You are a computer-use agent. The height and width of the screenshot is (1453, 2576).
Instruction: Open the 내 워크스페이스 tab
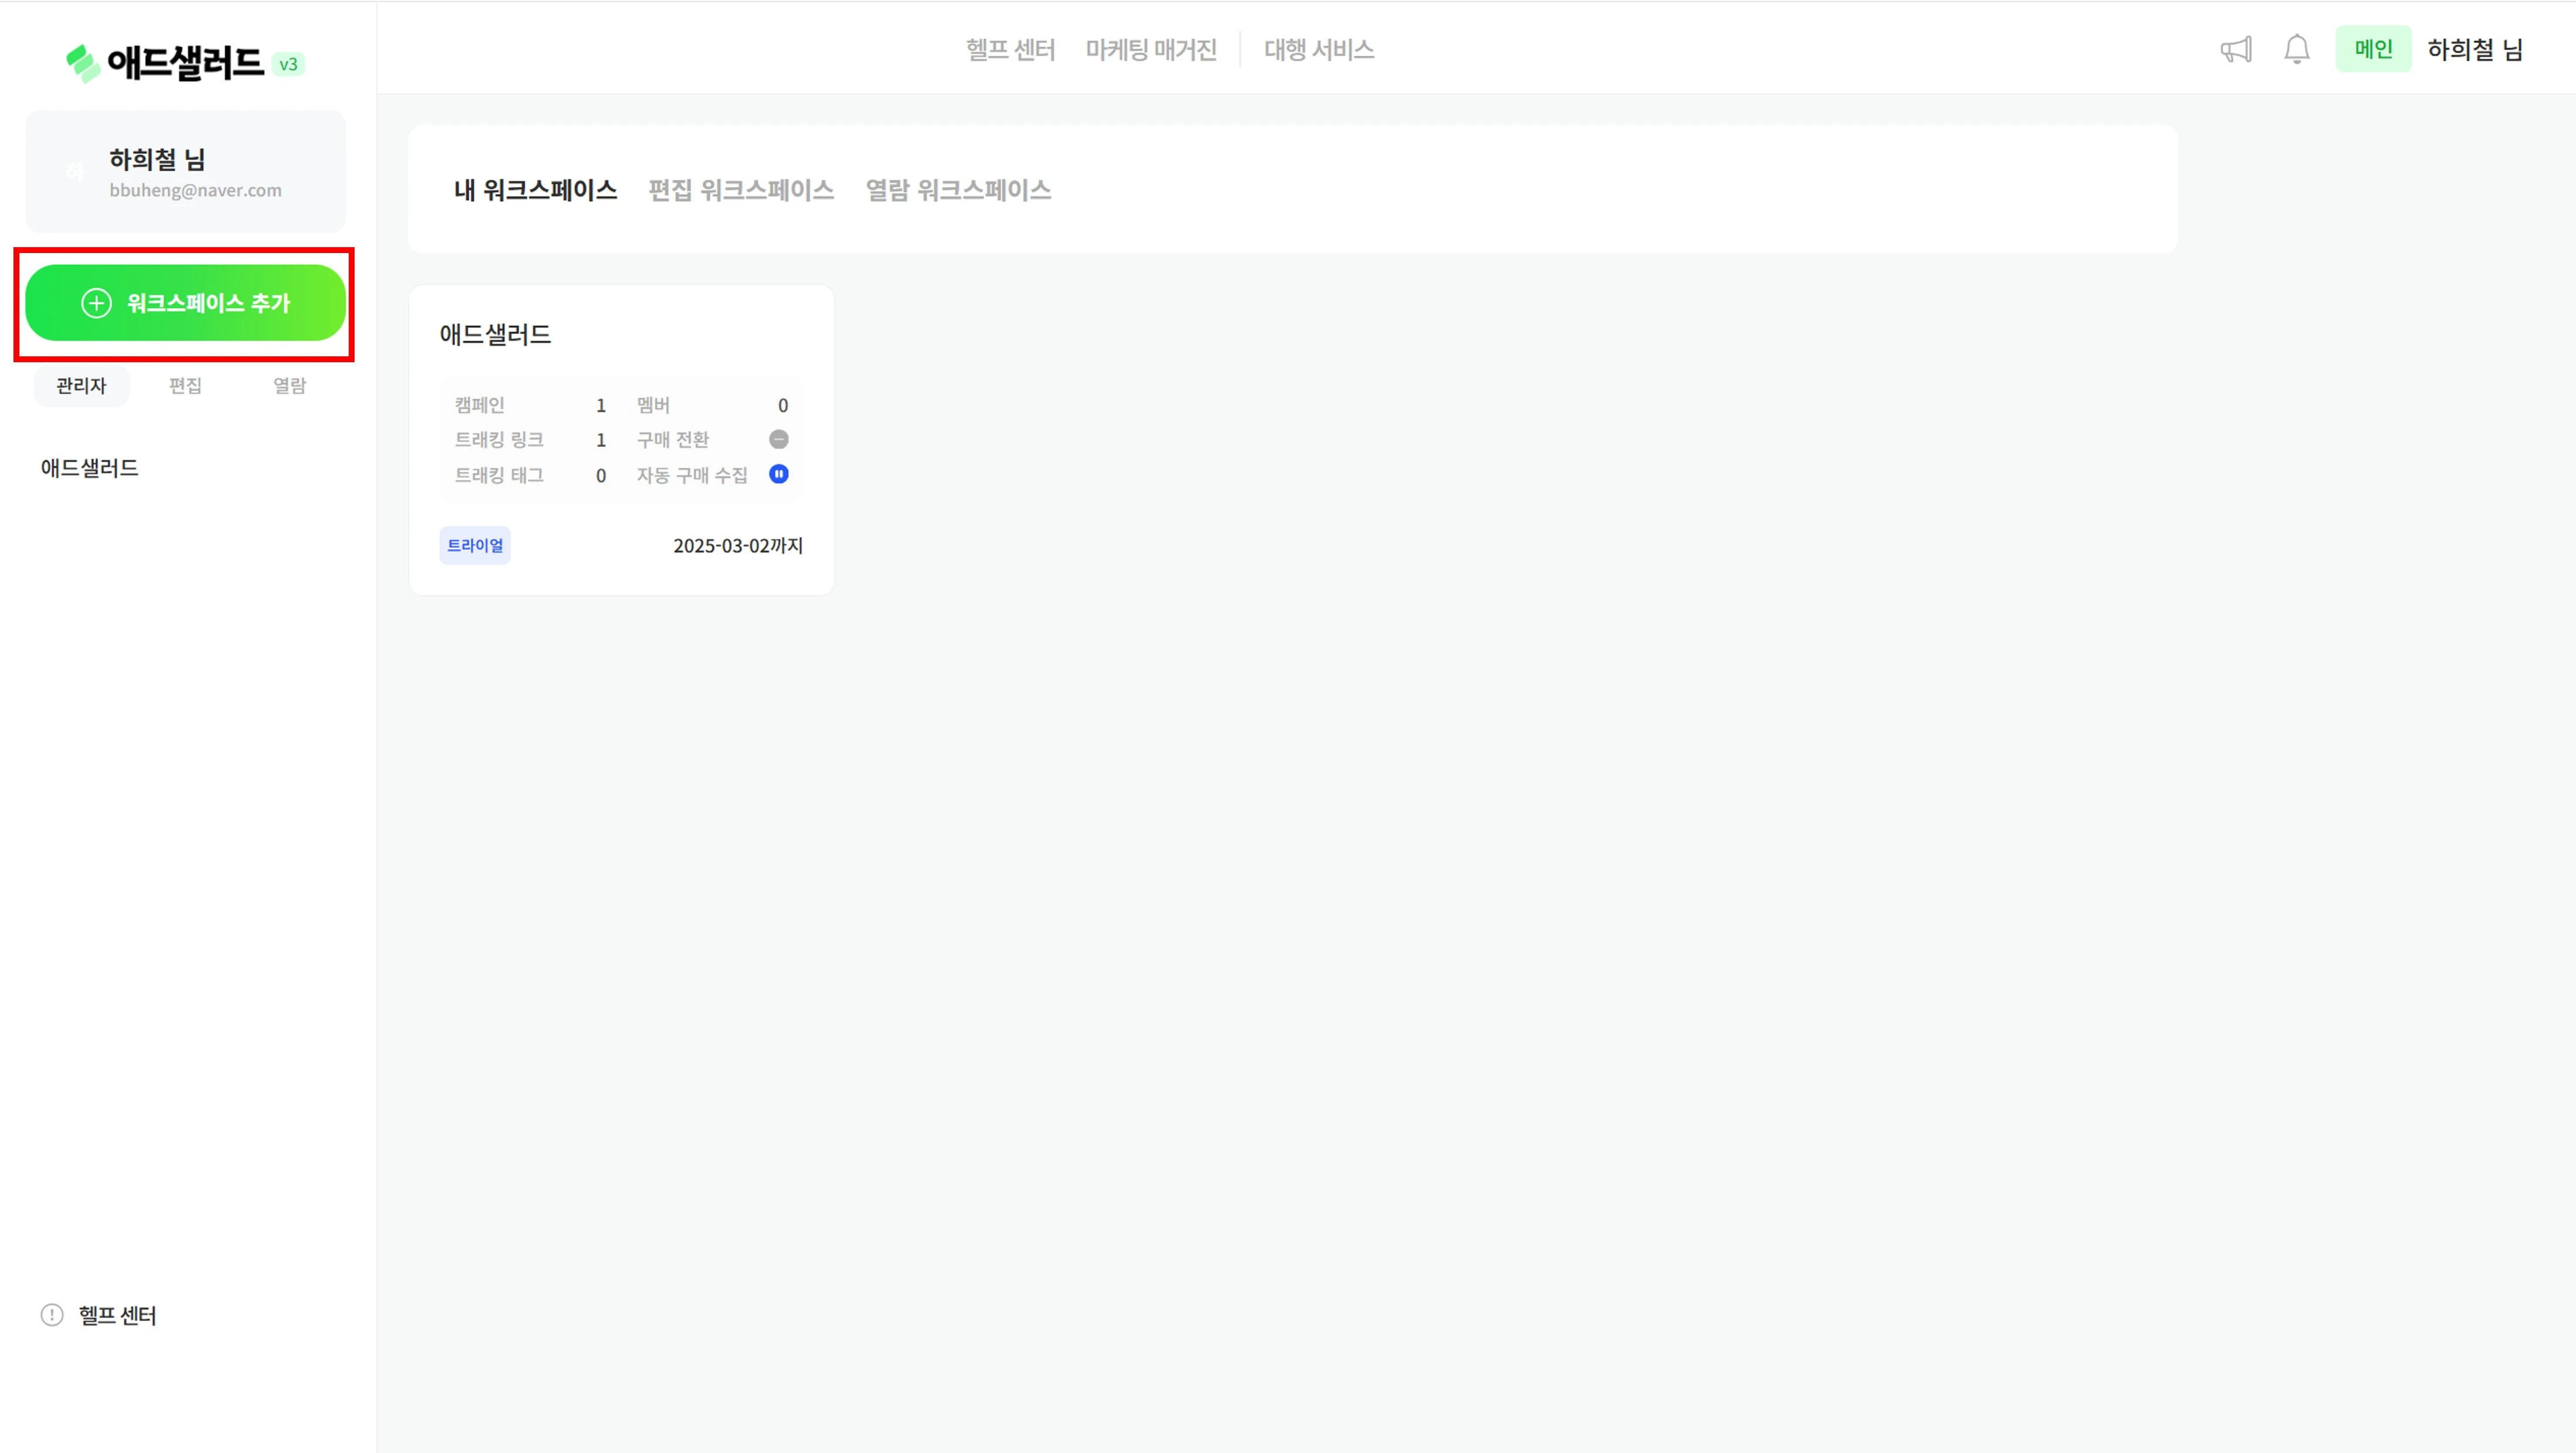click(x=535, y=190)
